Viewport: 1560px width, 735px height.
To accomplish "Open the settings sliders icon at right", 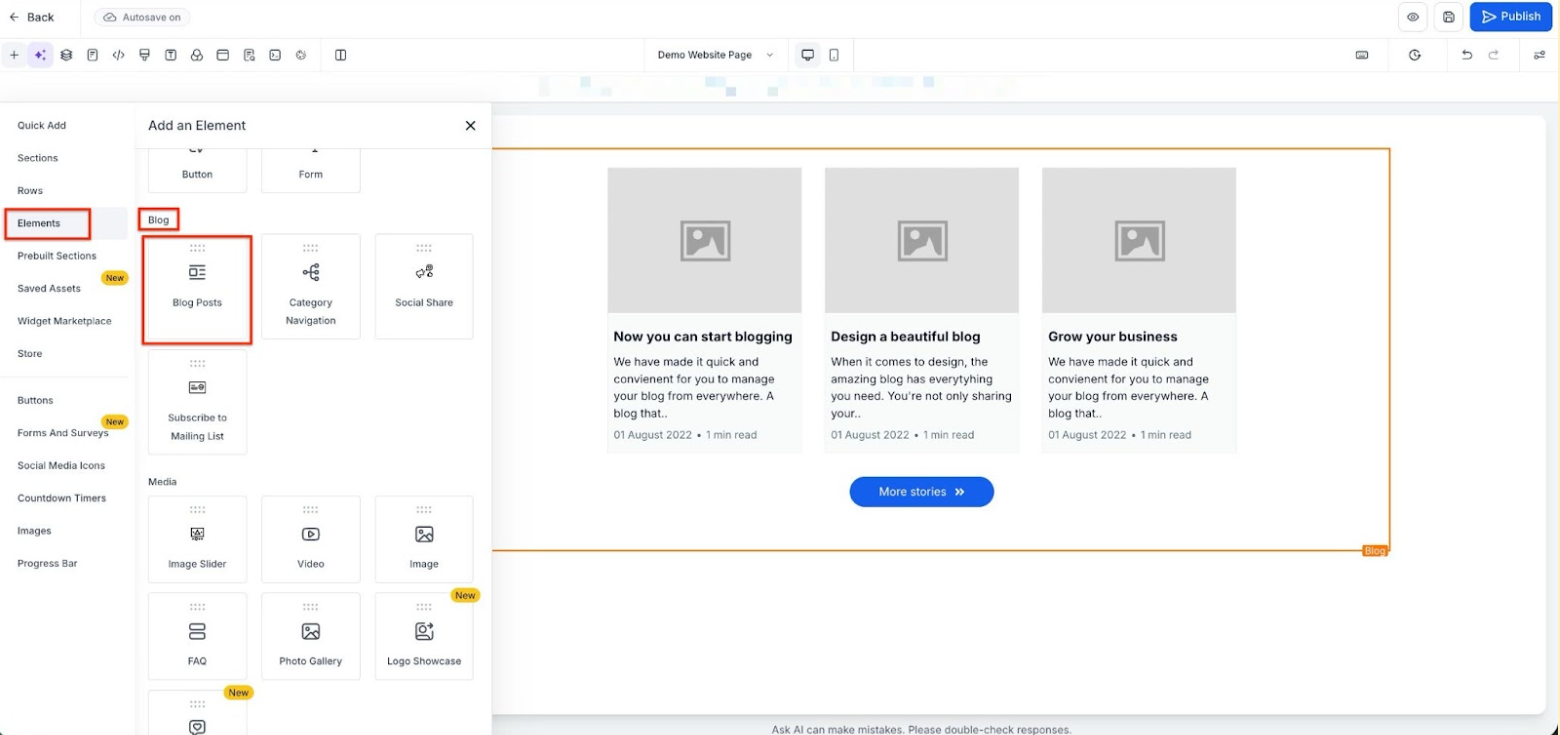I will [x=1539, y=55].
